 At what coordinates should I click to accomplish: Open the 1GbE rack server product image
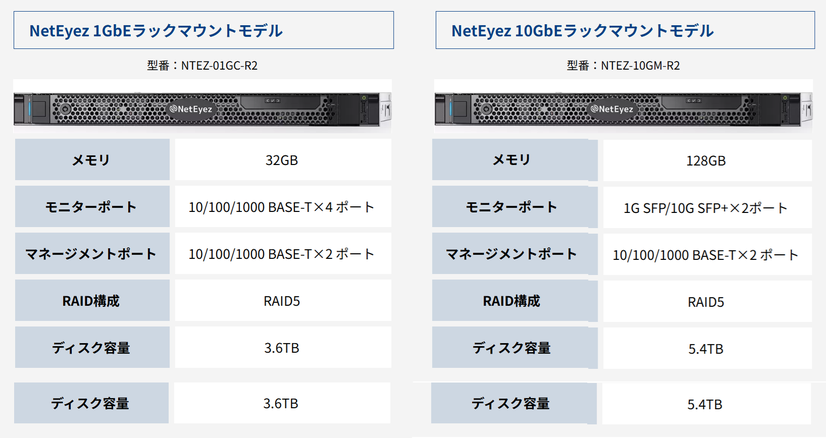click(203, 108)
